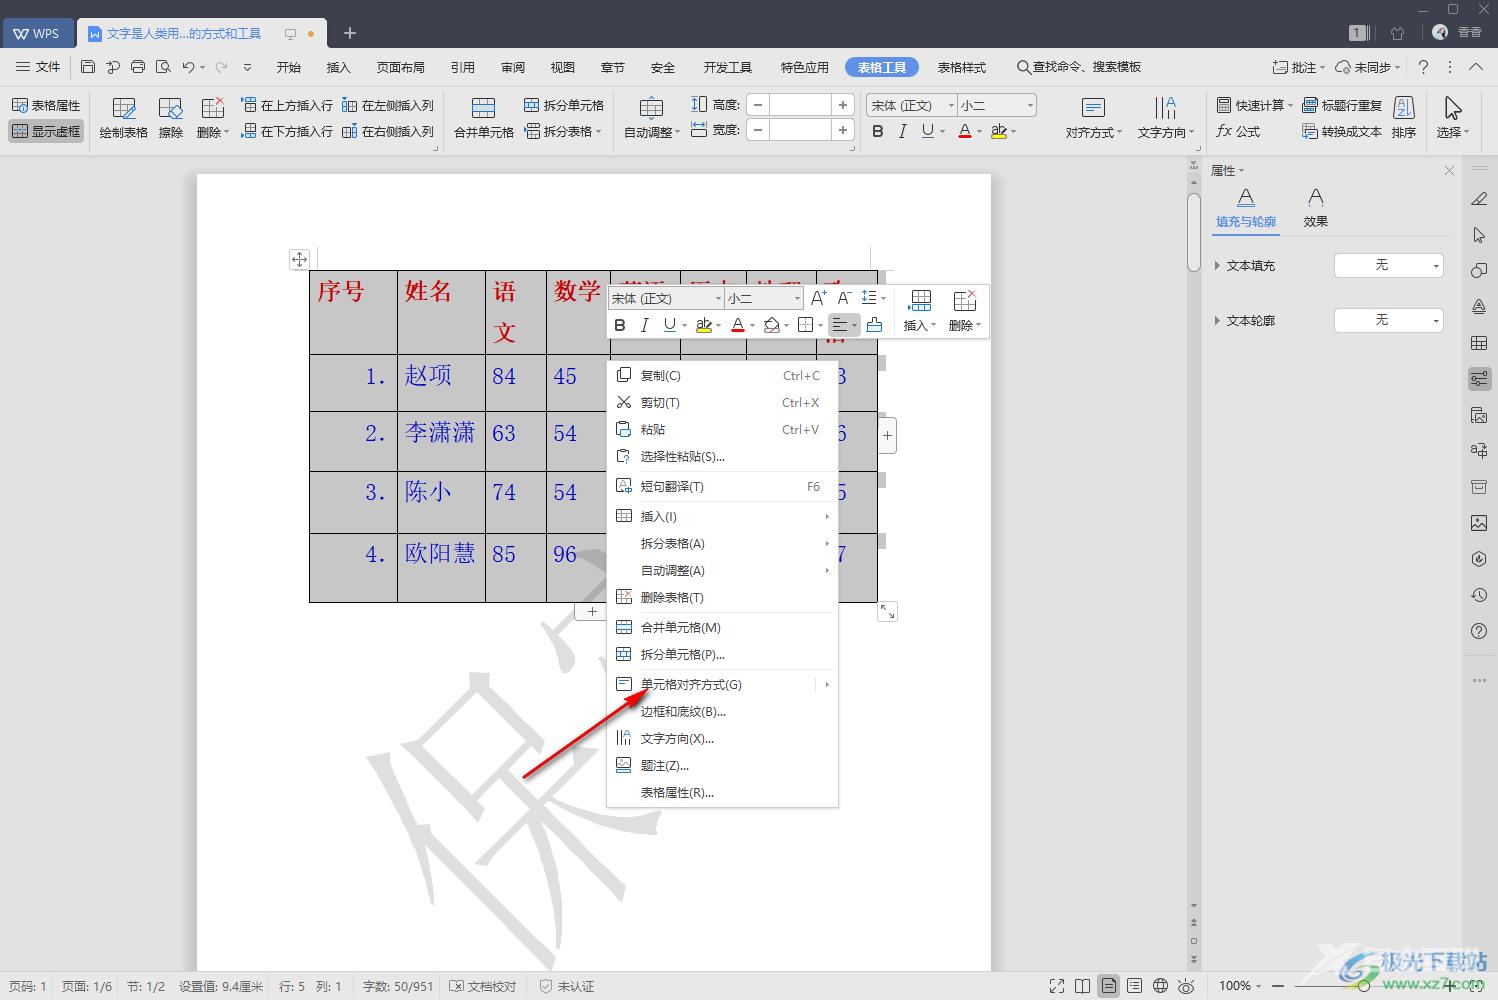Viewport: 1498px width, 1000px height.
Task: Open Text Outline (文本轮廓) dropdown showing 无
Action: (x=1389, y=320)
